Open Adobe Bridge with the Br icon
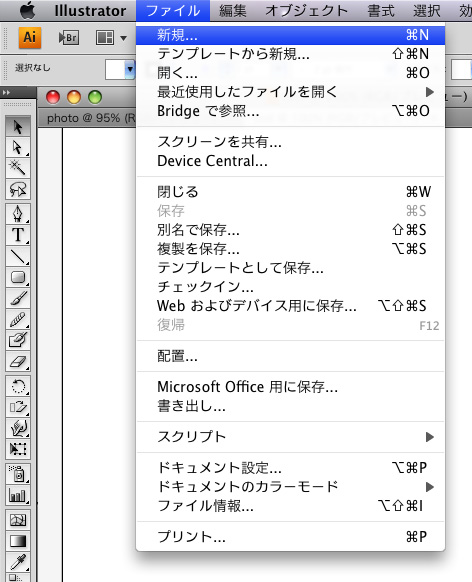The height and width of the screenshot is (582, 472). 69,38
